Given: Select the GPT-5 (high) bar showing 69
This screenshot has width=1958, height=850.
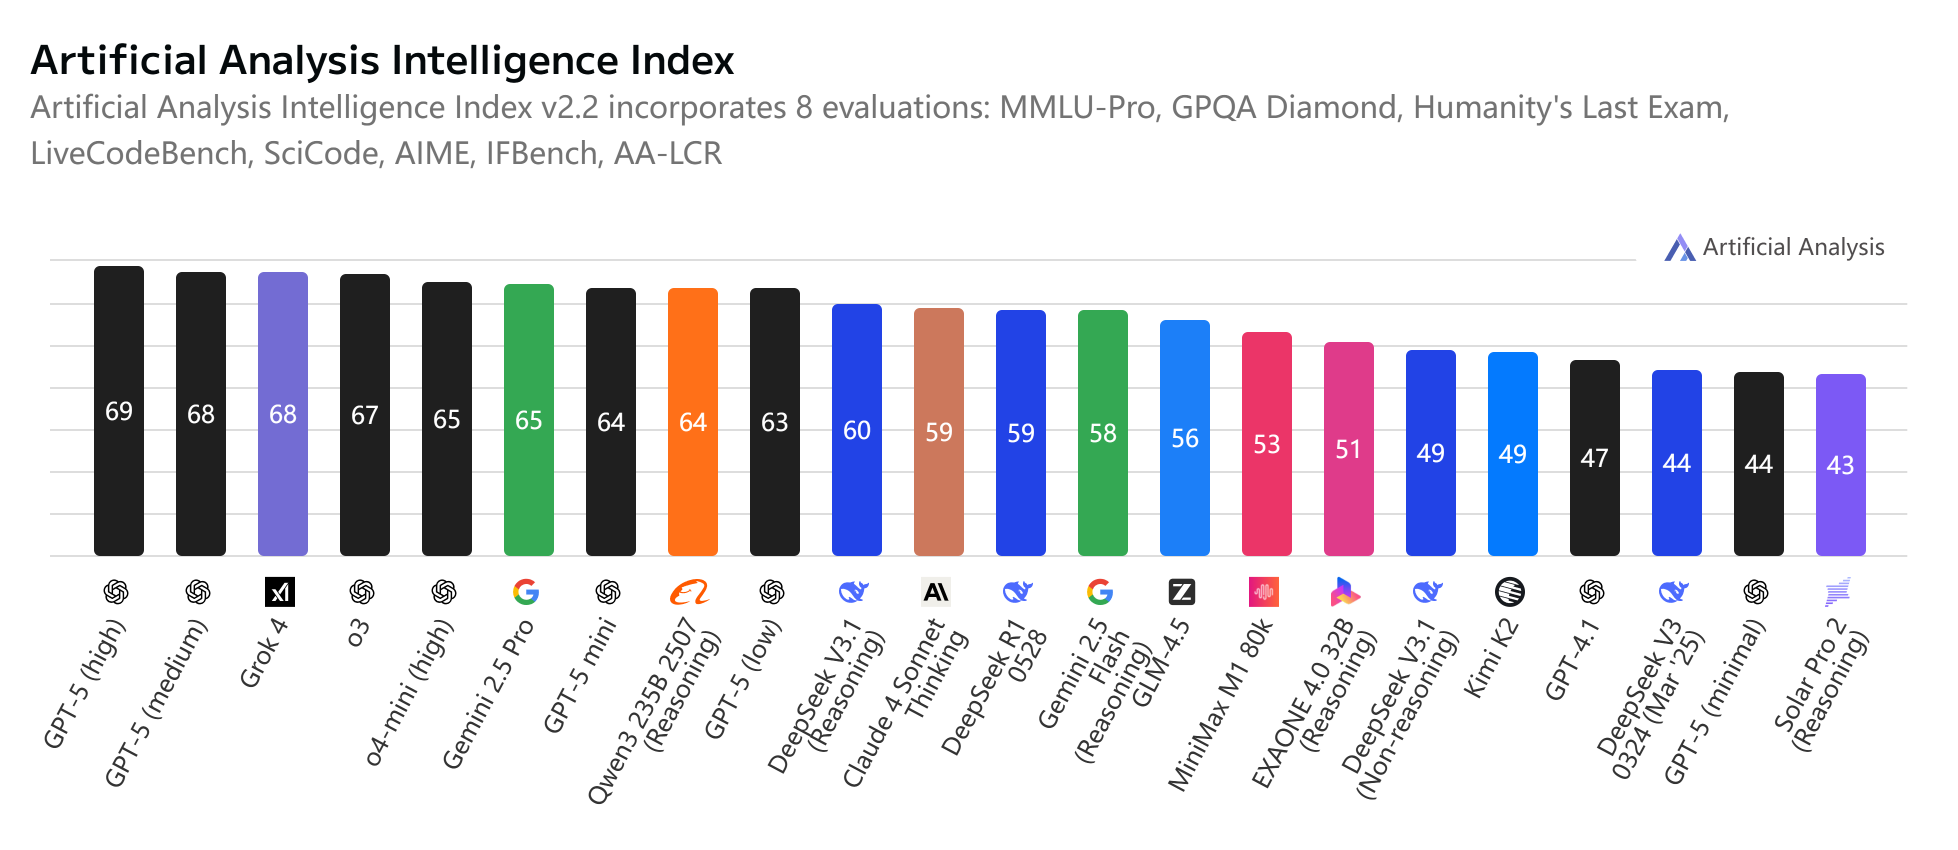Looking at the screenshot, I should coord(119,411).
